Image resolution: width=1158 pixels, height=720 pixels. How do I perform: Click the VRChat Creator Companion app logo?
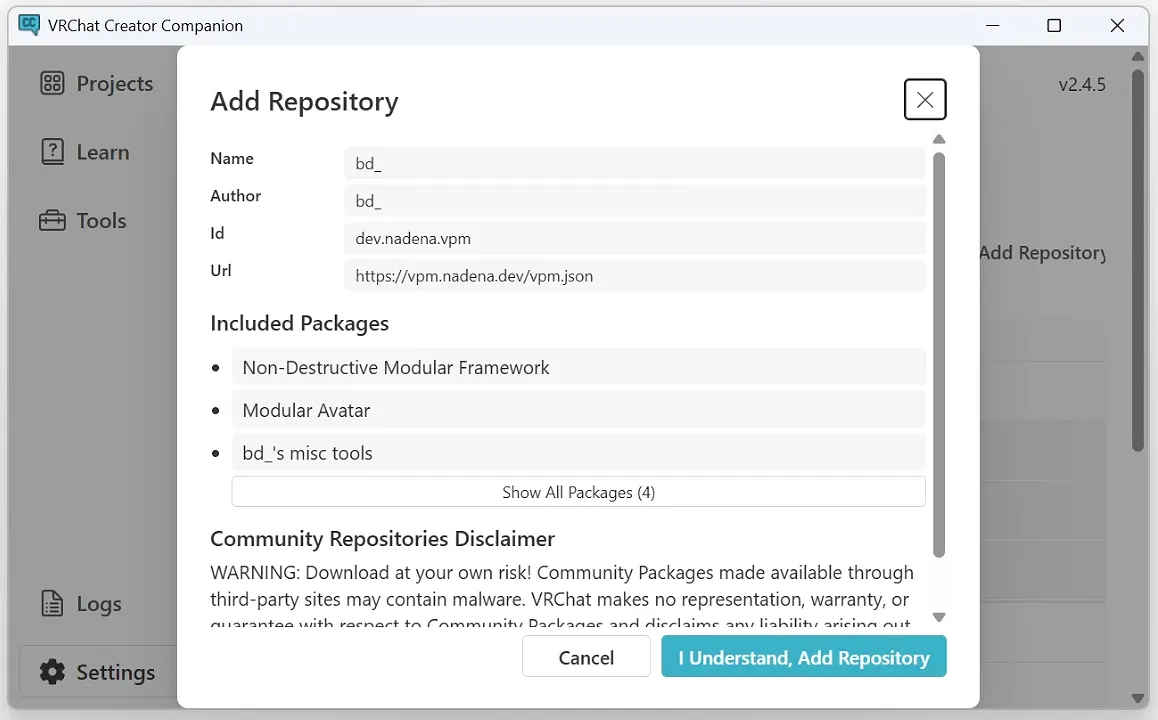click(29, 25)
